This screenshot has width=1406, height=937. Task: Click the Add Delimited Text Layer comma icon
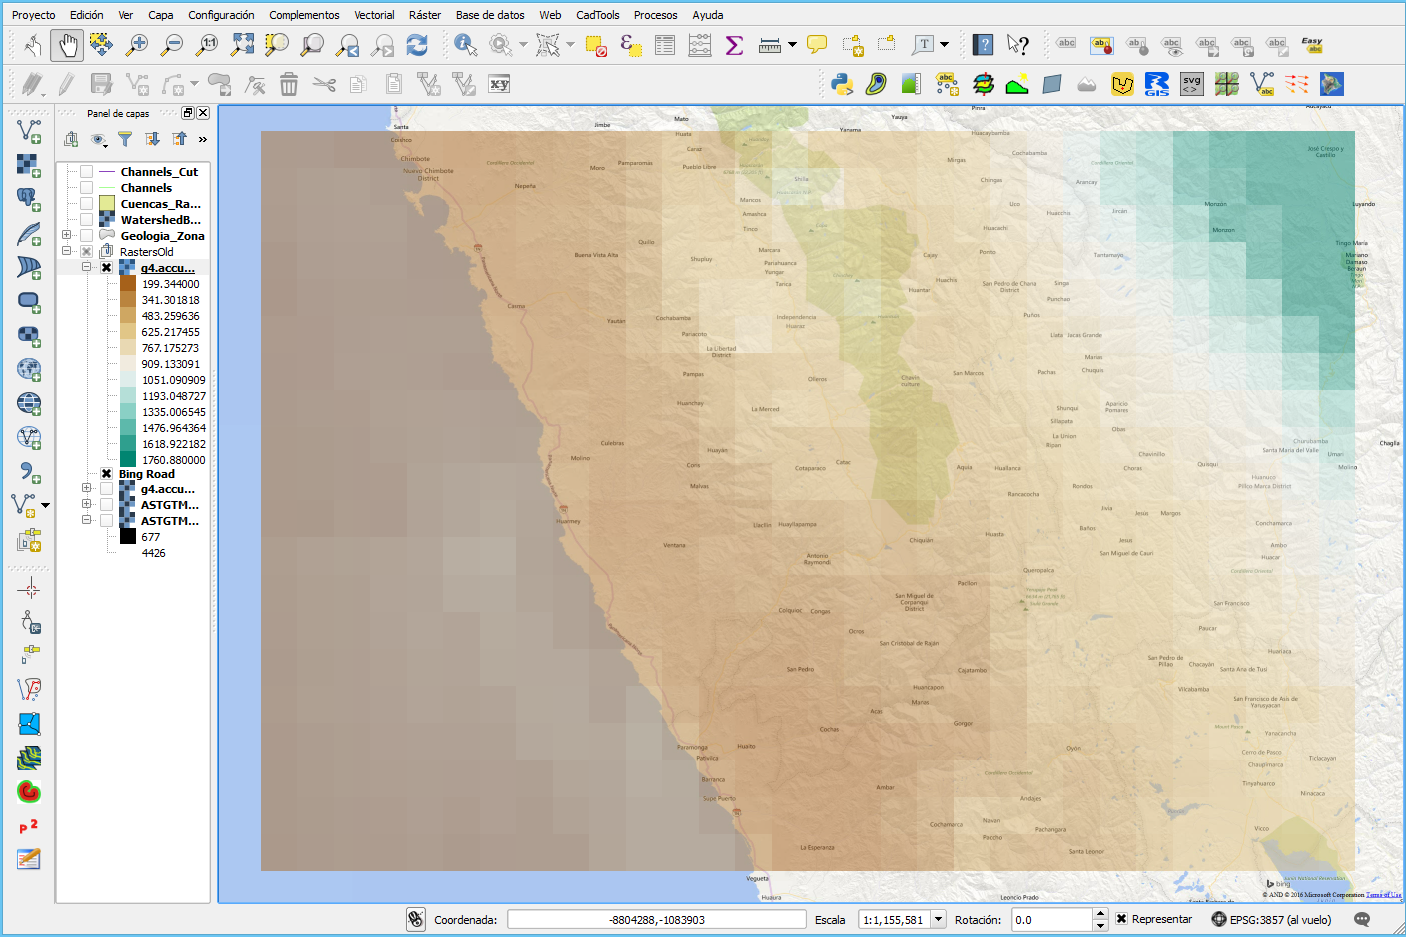29,471
